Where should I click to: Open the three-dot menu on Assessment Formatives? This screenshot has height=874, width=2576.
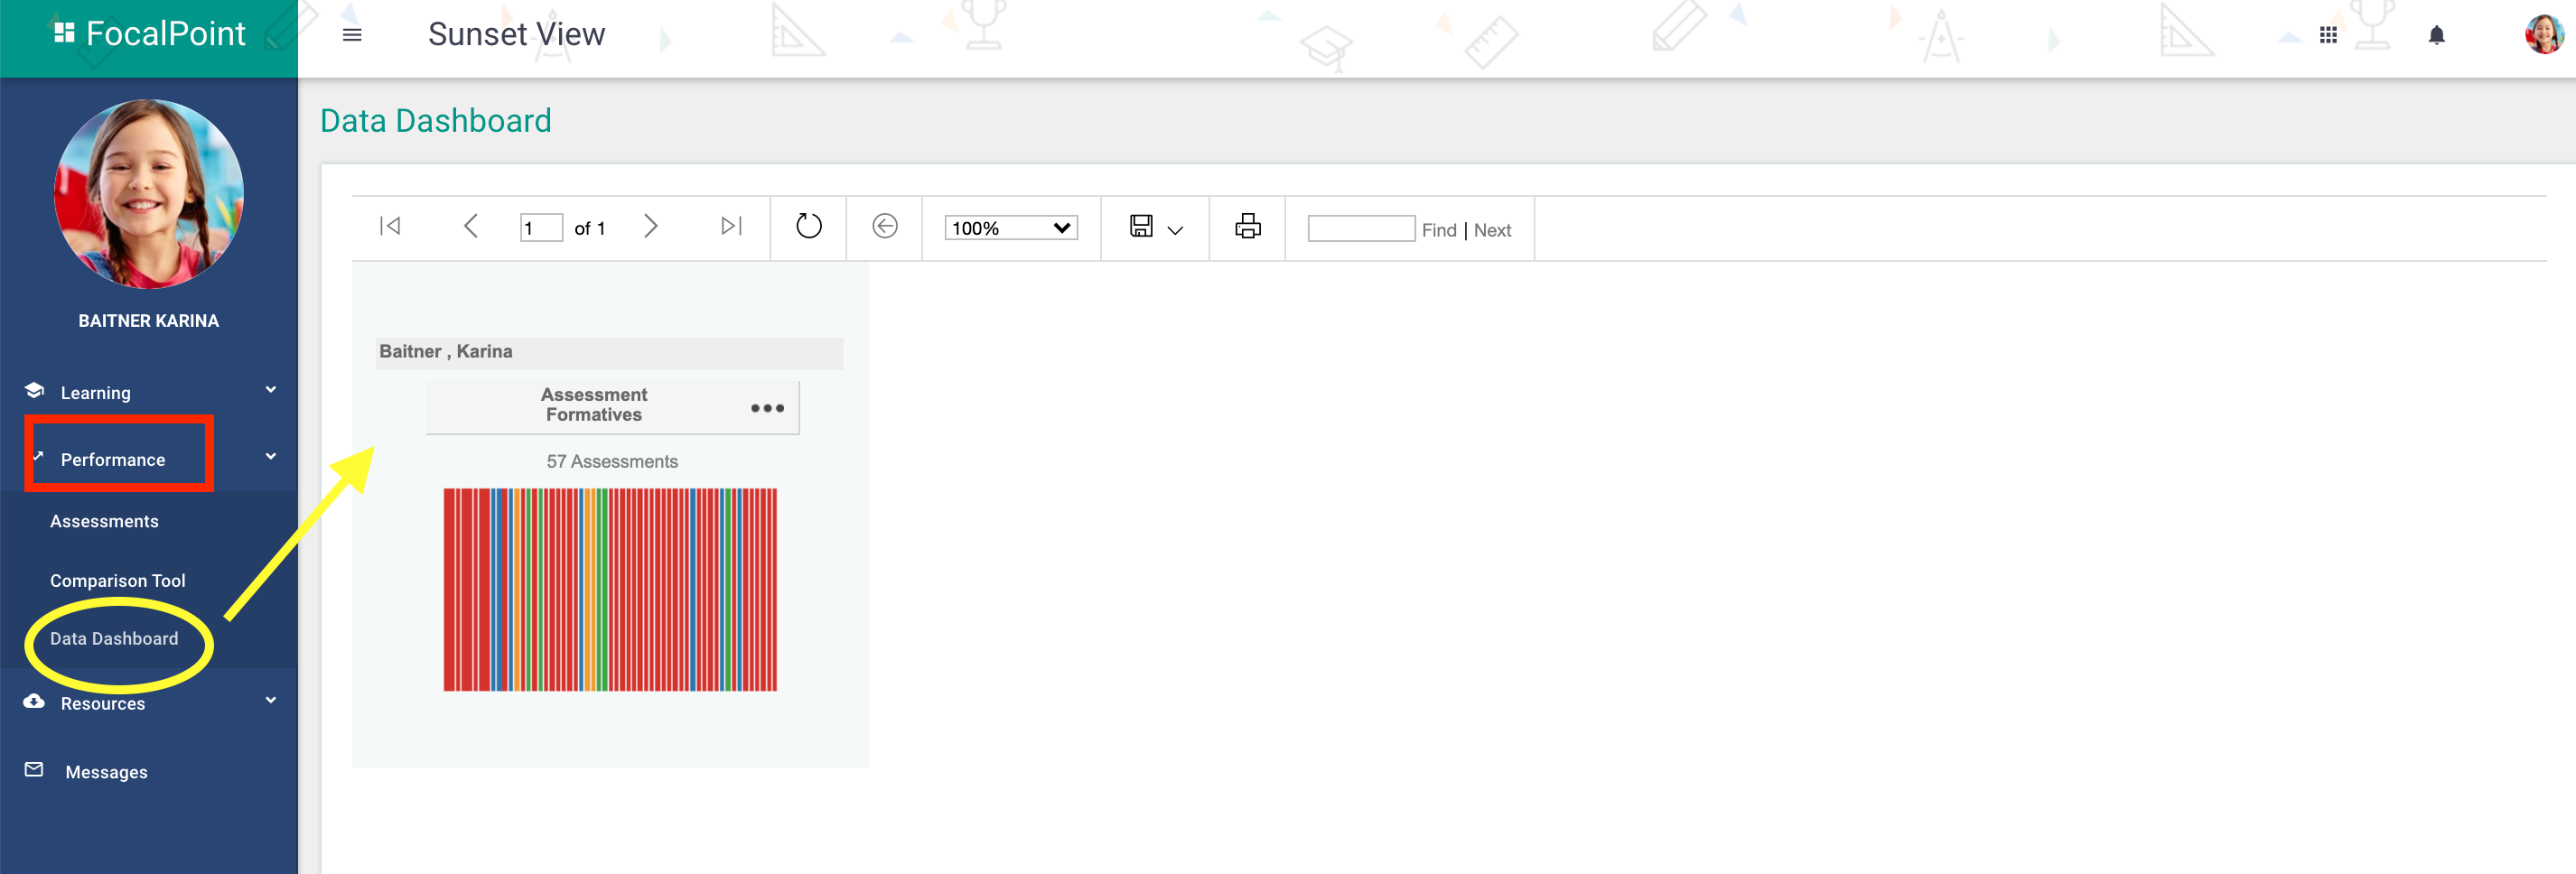pos(767,408)
